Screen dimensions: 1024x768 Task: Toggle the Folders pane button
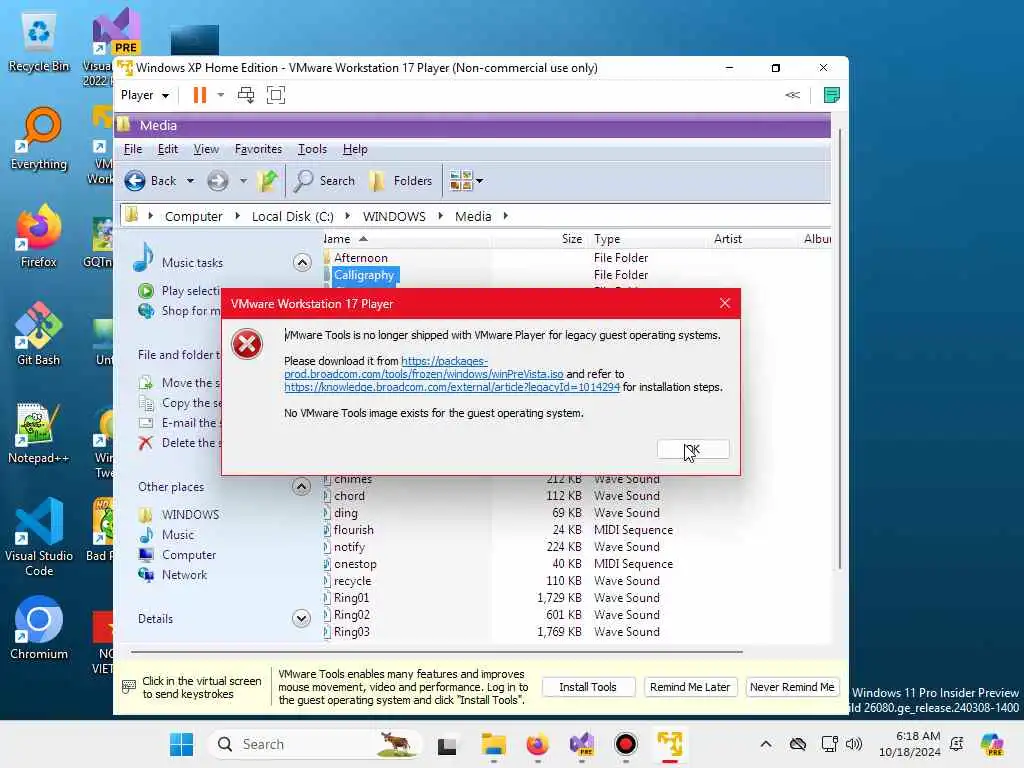[x=401, y=181]
